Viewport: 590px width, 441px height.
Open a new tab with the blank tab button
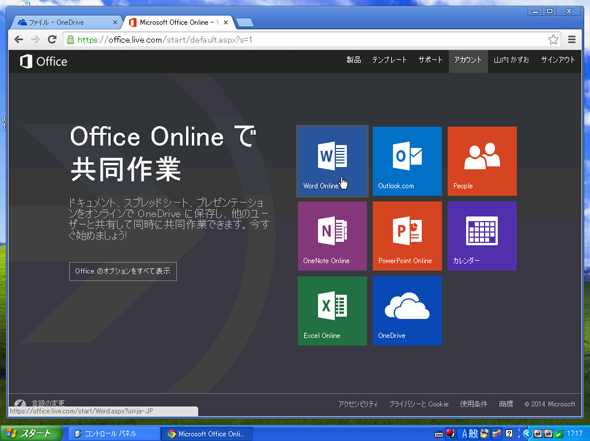(x=245, y=23)
